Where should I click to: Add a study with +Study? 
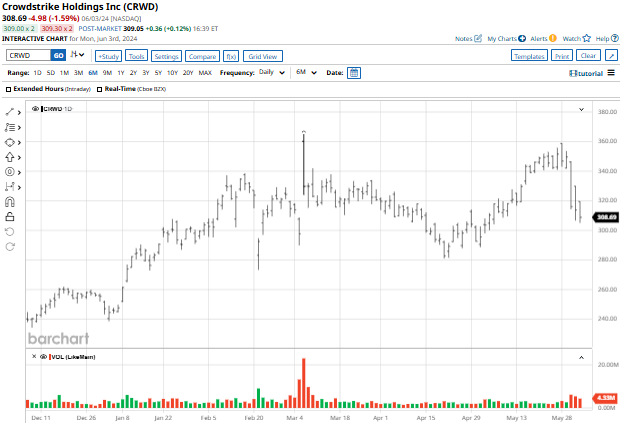click(108, 56)
